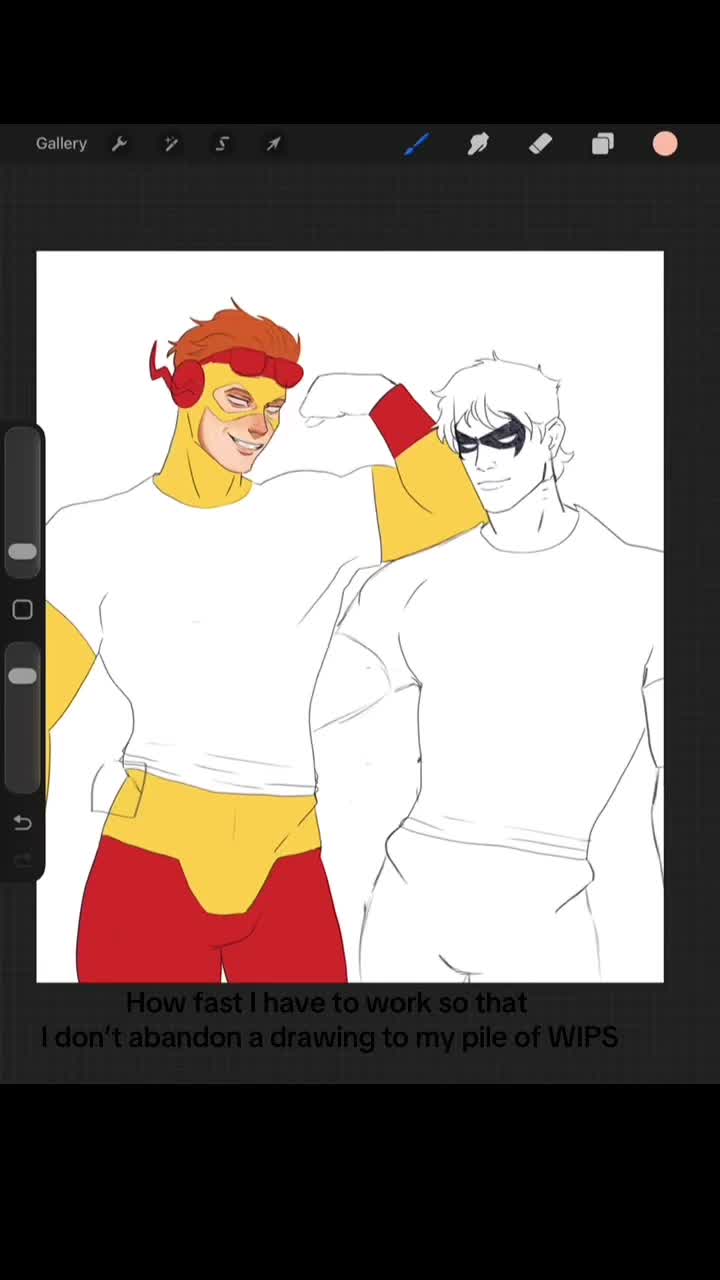Open the Gallery

(61, 144)
